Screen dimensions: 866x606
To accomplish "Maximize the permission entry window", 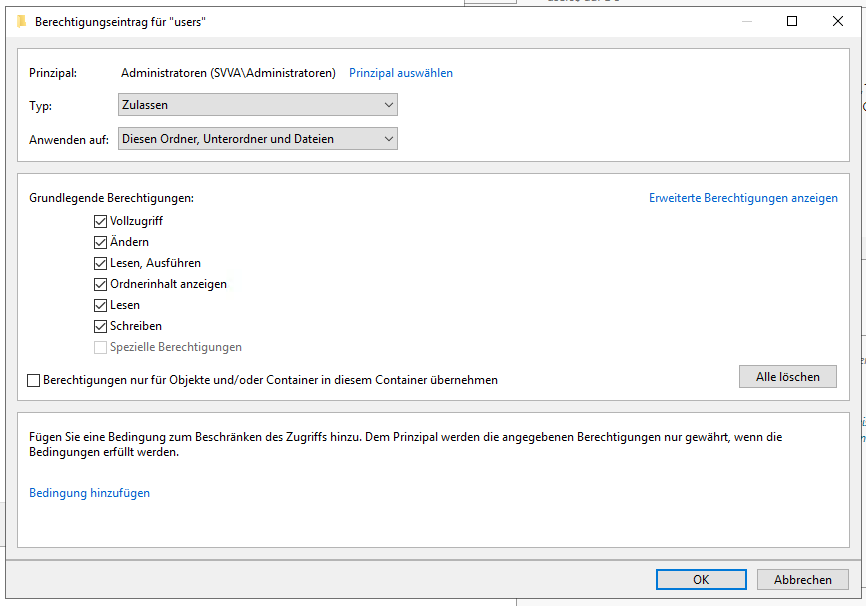I will tap(792, 21).
